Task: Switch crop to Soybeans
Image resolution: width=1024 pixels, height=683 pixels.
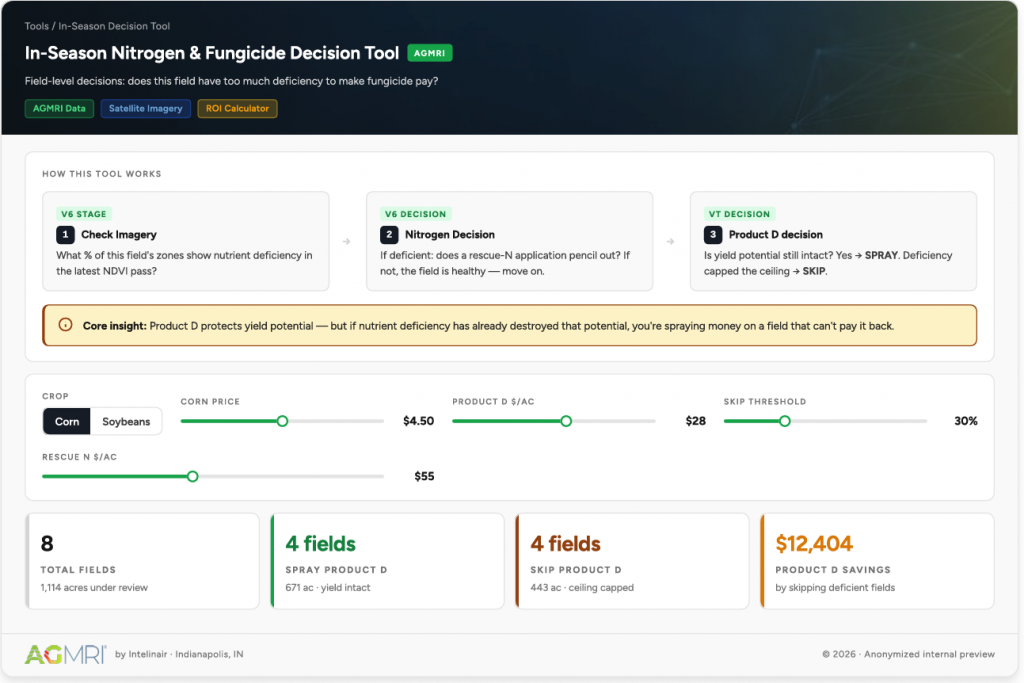Action: coord(126,421)
